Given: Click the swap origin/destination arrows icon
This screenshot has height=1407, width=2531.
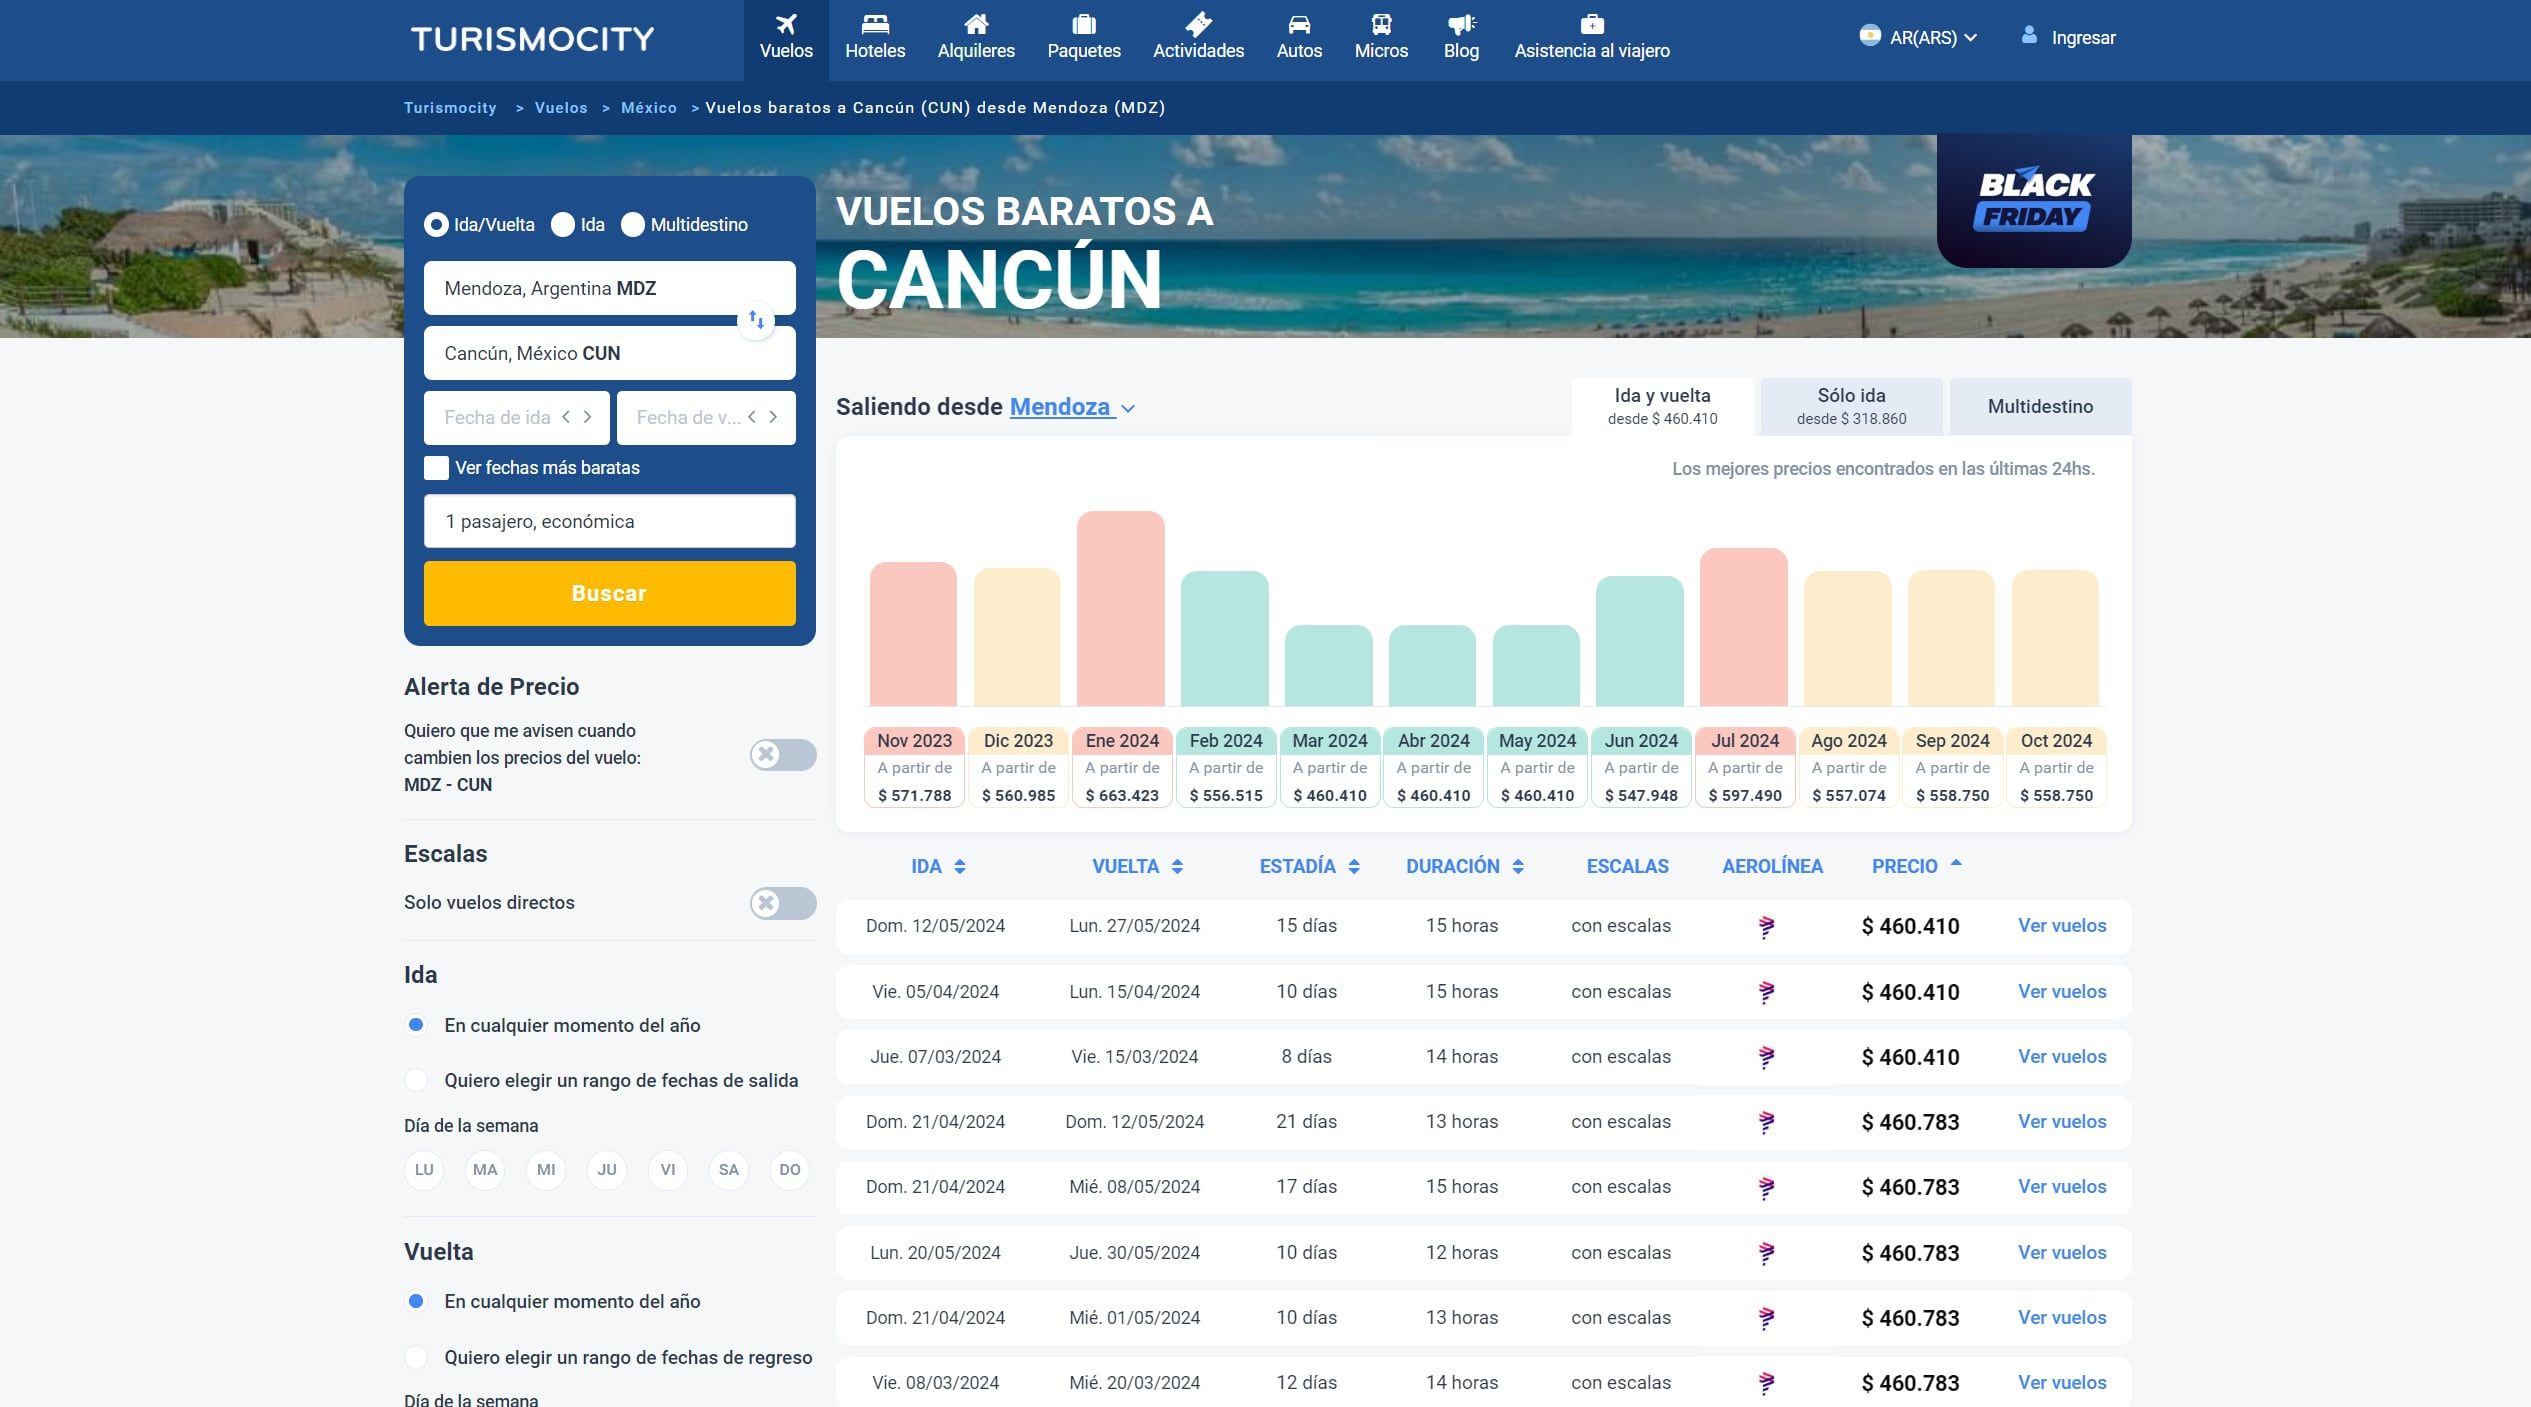Looking at the screenshot, I should tap(756, 321).
